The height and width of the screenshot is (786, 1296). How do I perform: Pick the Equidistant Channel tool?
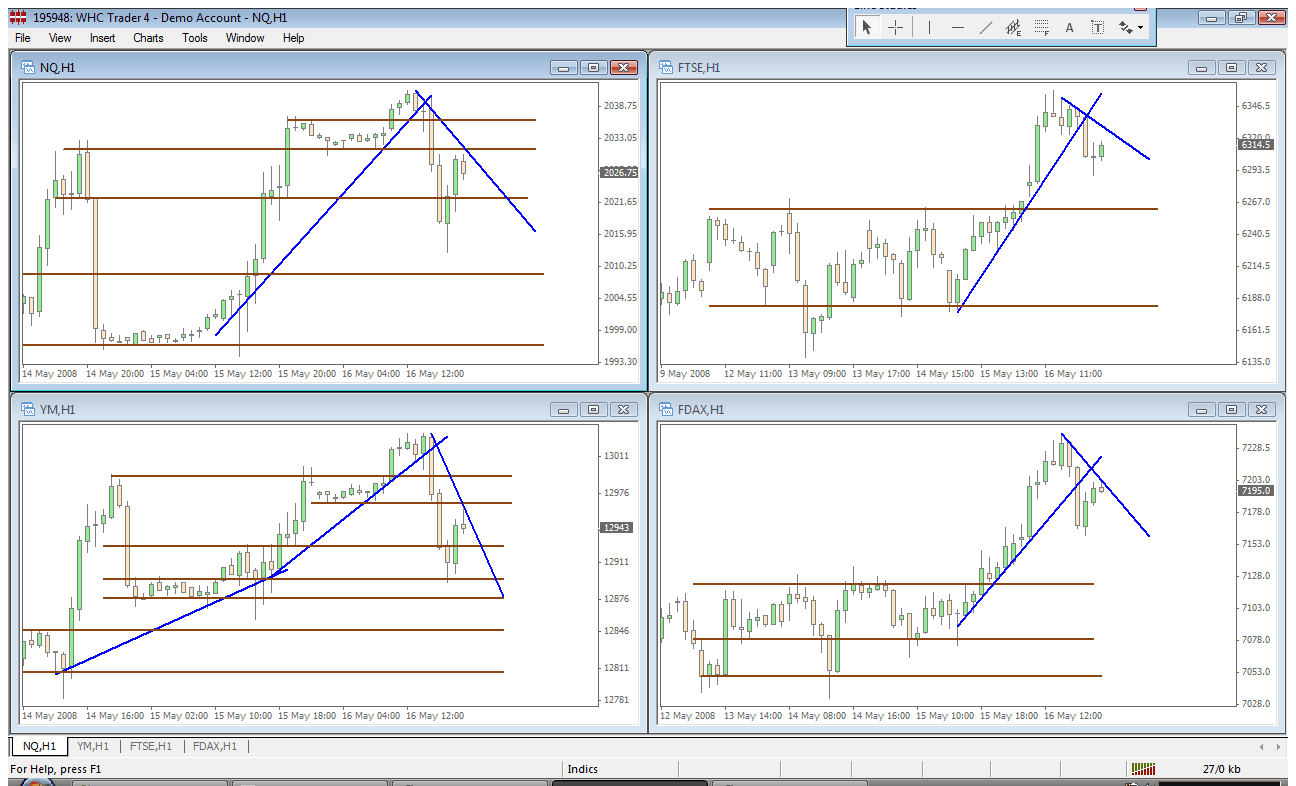click(1014, 28)
